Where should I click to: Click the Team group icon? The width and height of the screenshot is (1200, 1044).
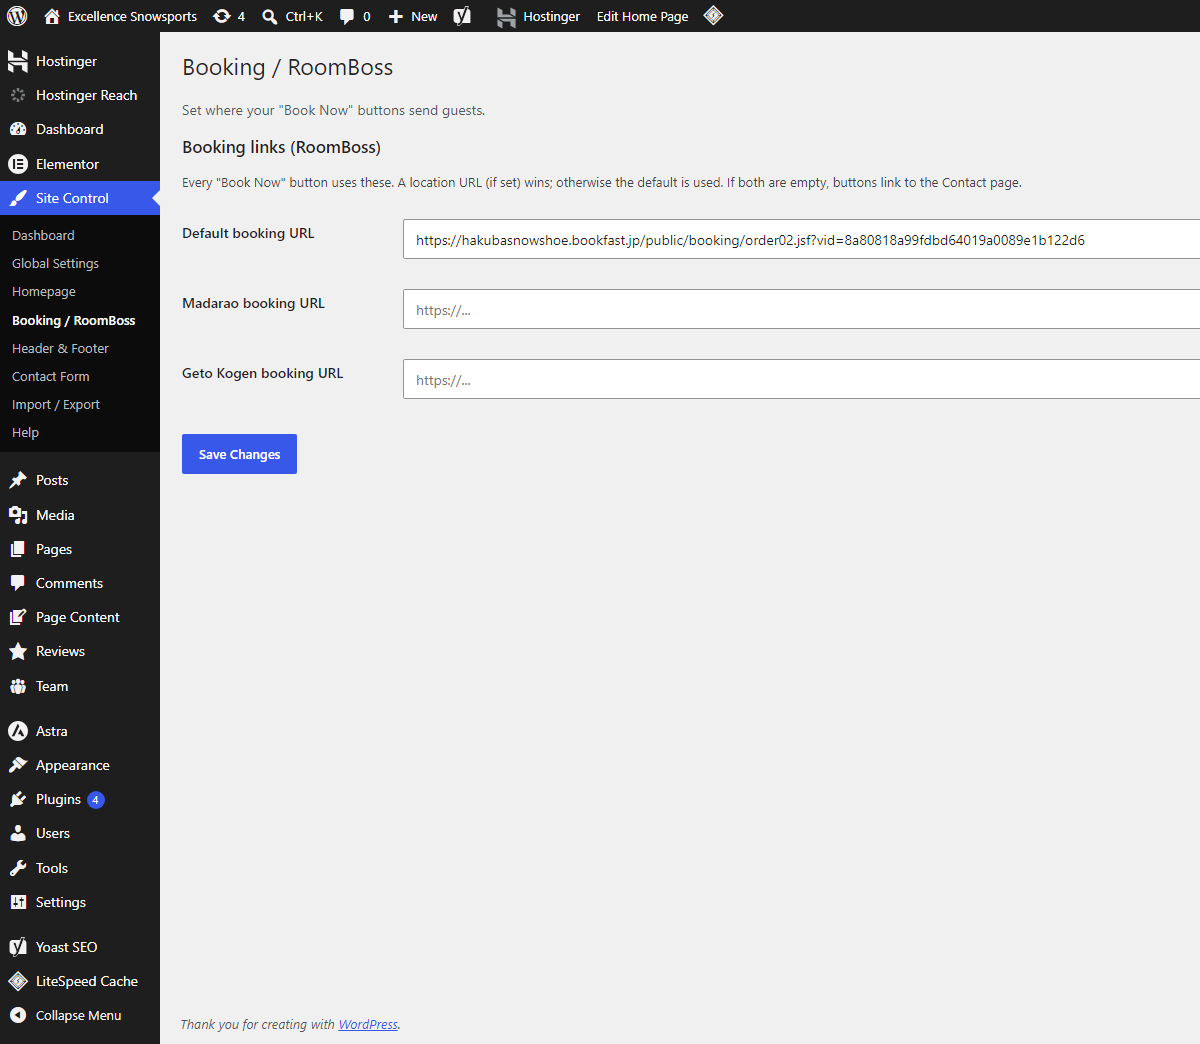18,686
